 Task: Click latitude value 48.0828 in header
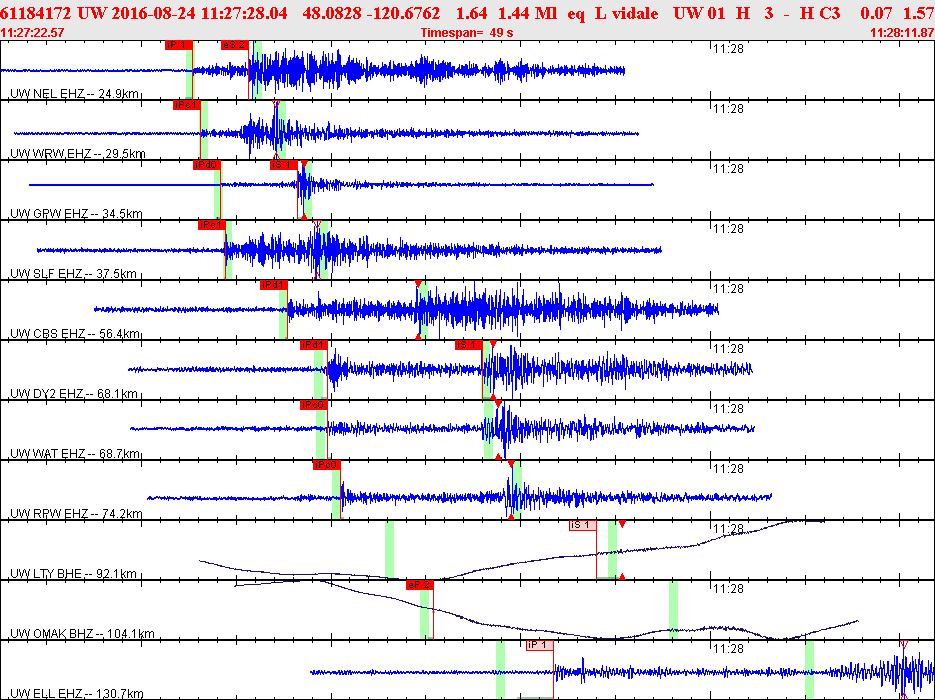pos(330,13)
